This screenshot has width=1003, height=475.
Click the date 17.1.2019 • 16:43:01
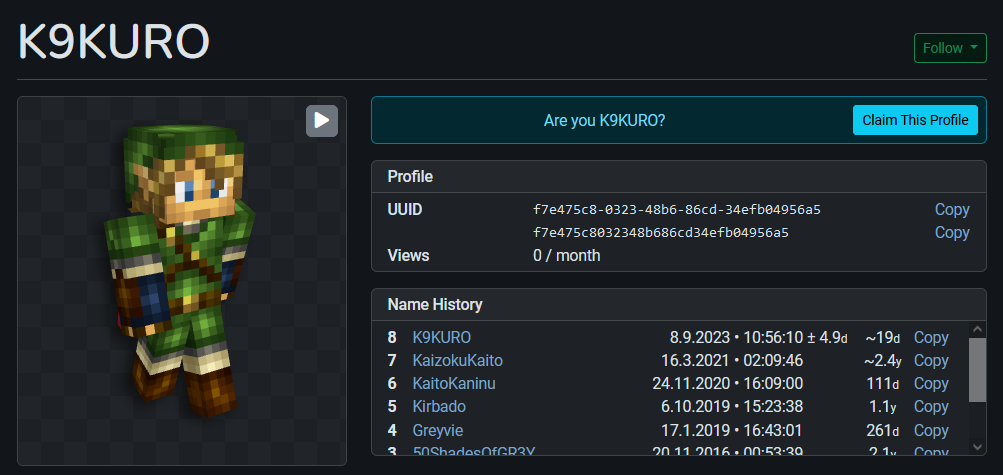(x=732, y=430)
